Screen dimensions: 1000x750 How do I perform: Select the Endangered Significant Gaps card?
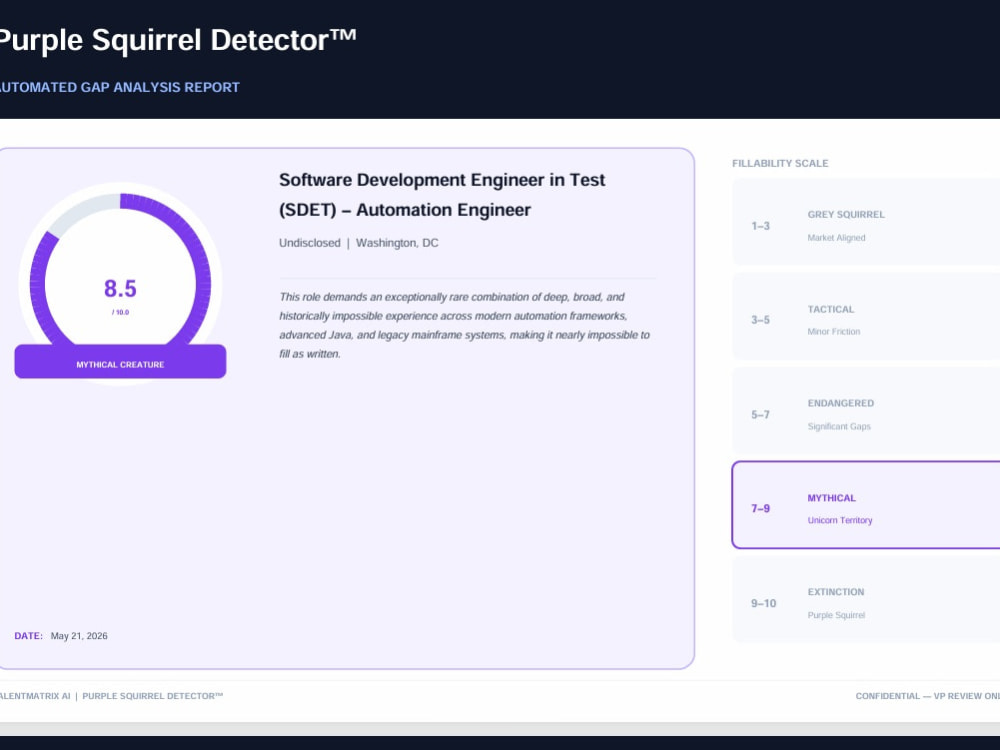[x=866, y=411]
